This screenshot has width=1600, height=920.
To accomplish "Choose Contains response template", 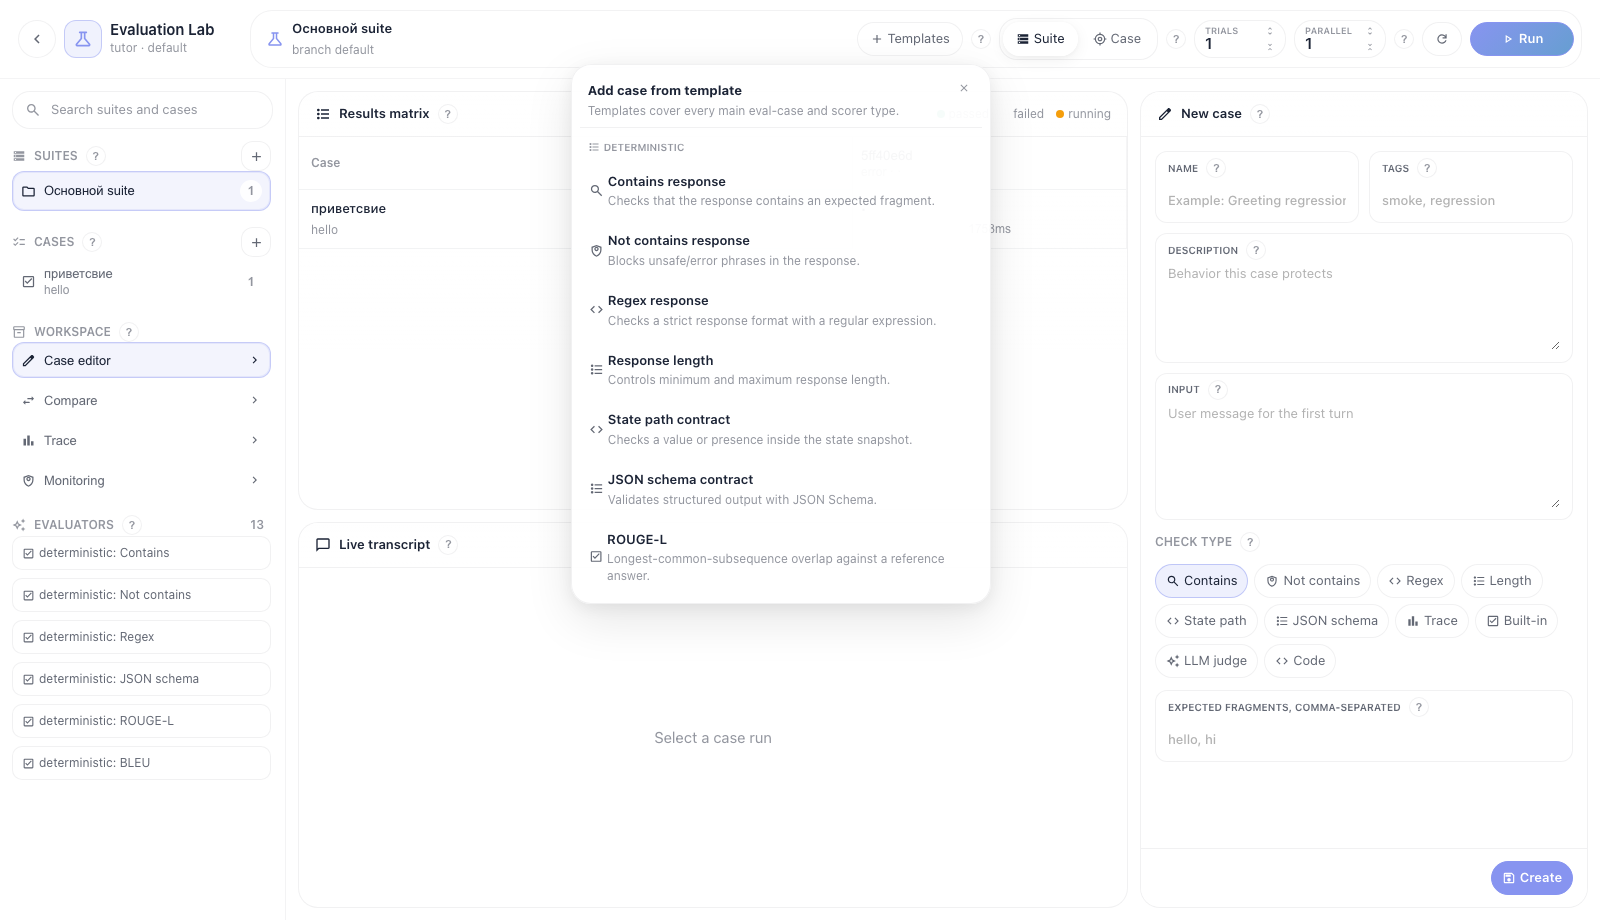I will (780, 191).
